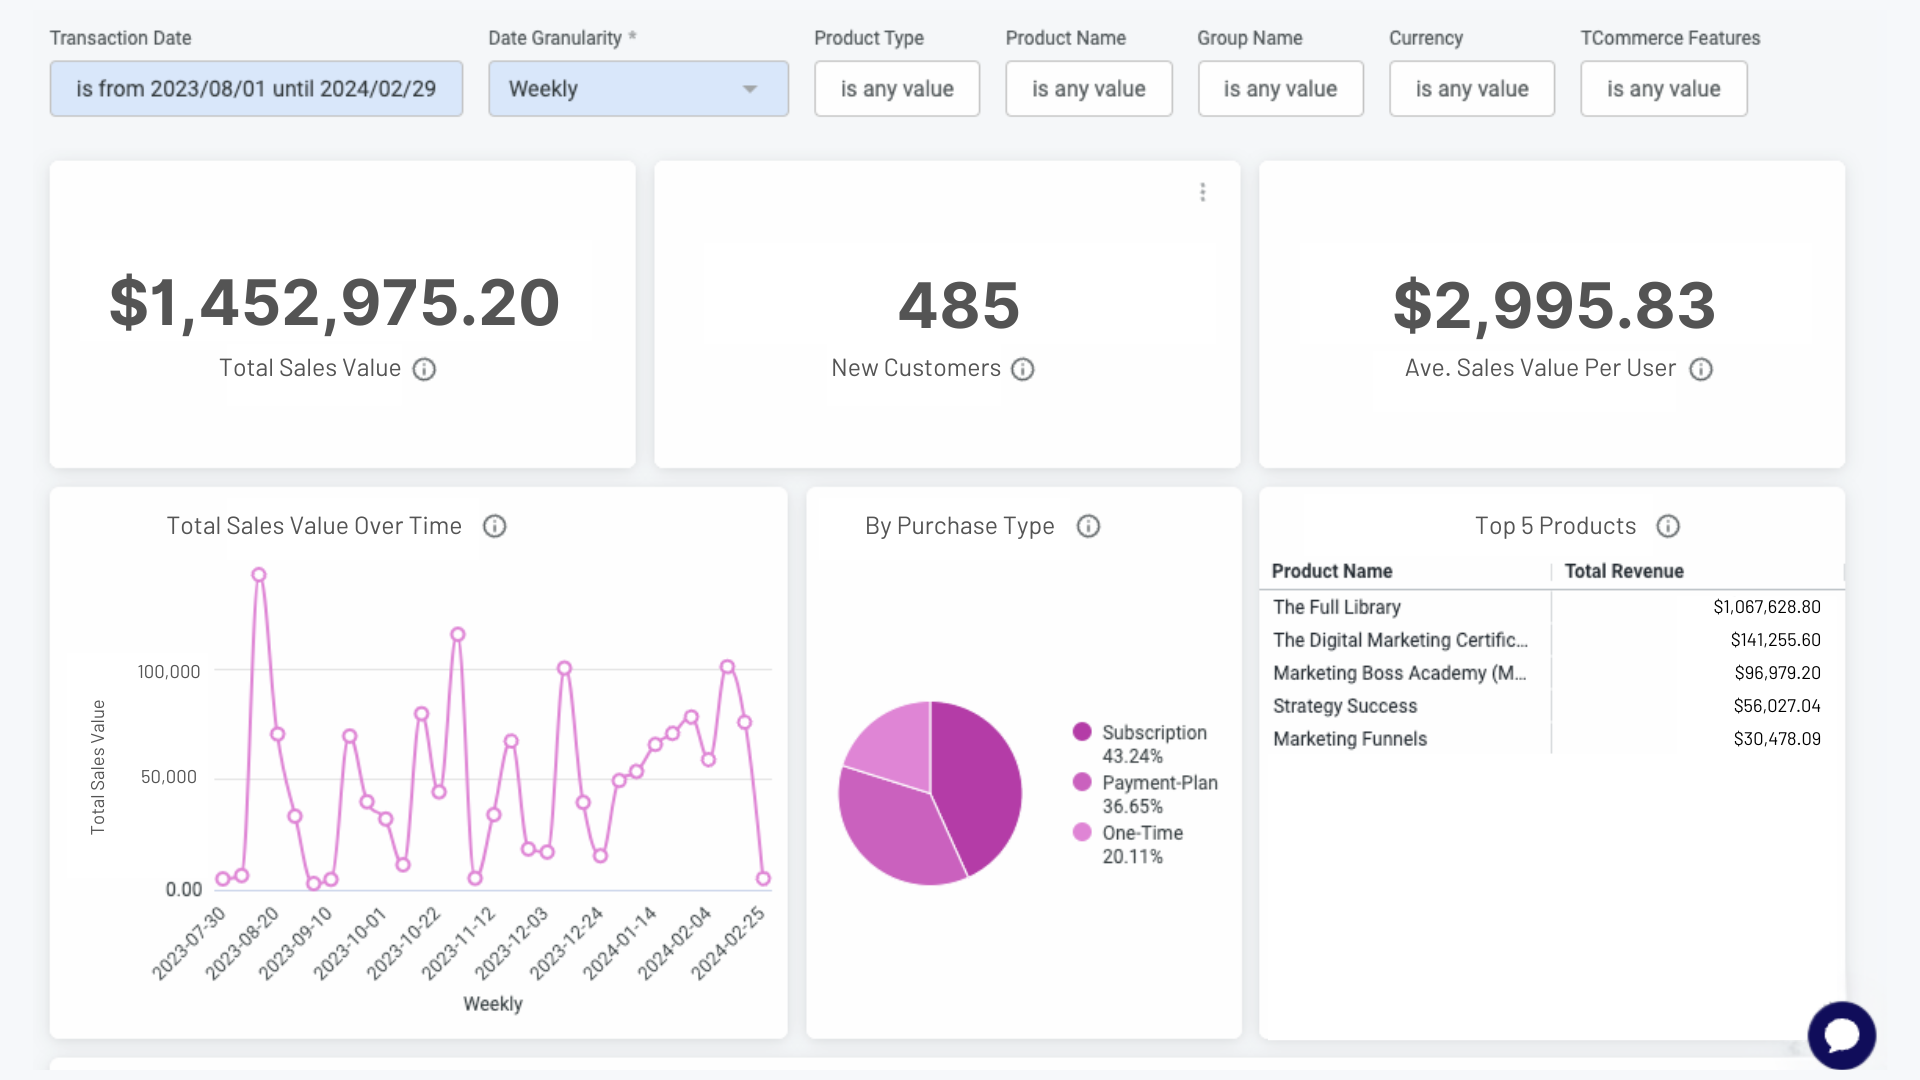Image resolution: width=1920 pixels, height=1080 pixels.
Task: Open the Product Name filter
Action: point(1088,89)
